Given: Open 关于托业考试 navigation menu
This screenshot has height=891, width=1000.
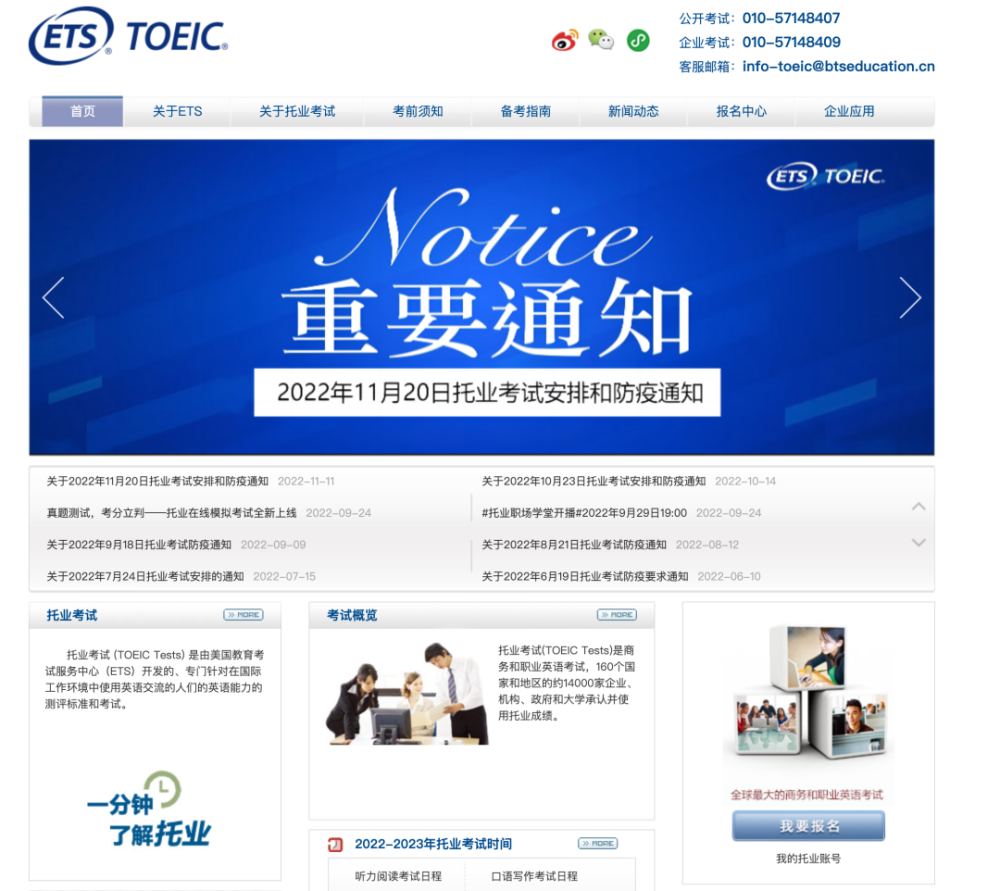Looking at the screenshot, I should click(x=297, y=112).
